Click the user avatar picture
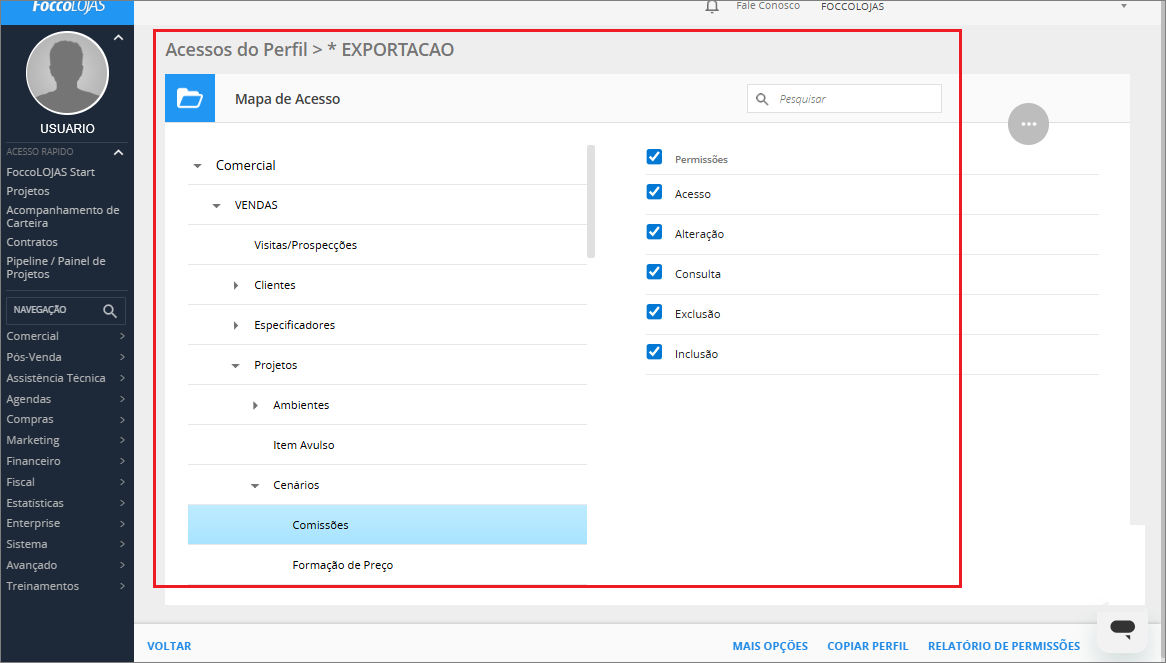The height and width of the screenshot is (663, 1166). coord(67,74)
